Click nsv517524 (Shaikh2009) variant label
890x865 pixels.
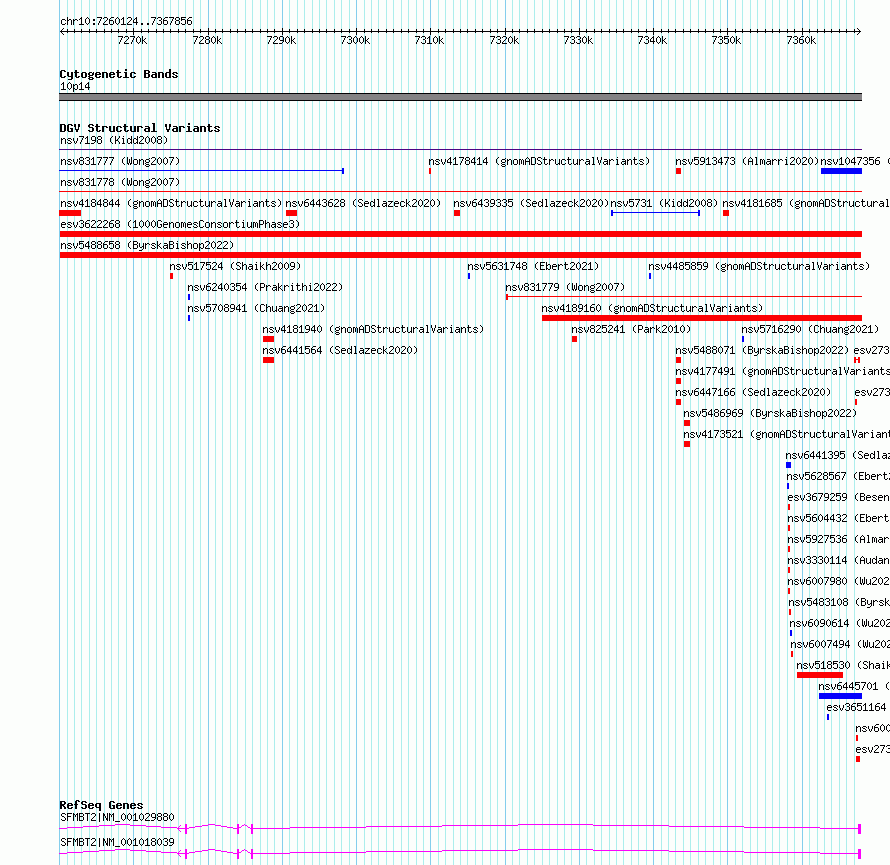235,266
